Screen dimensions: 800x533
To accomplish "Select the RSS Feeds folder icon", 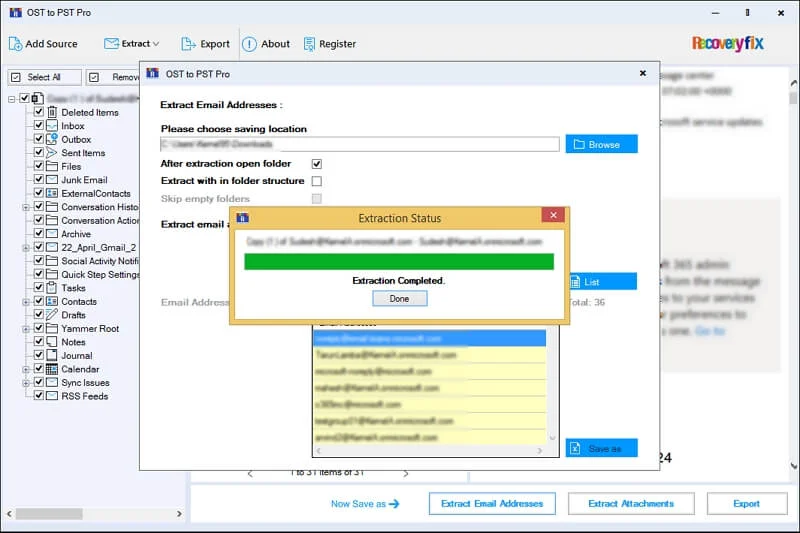I will 52,396.
